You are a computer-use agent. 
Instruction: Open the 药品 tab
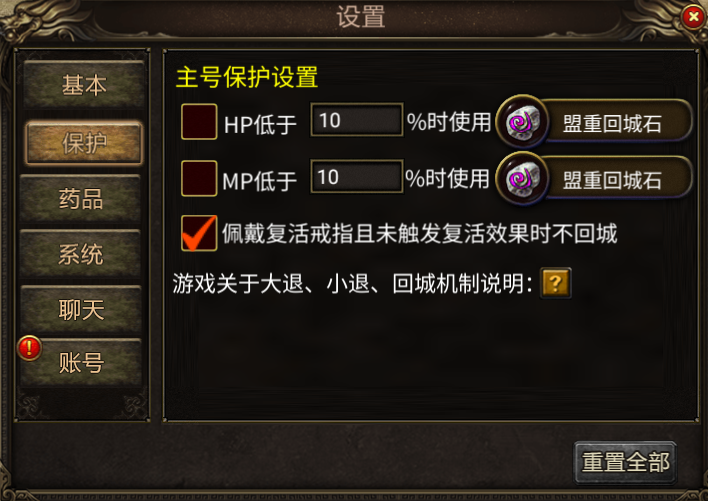click(x=81, y=199)
